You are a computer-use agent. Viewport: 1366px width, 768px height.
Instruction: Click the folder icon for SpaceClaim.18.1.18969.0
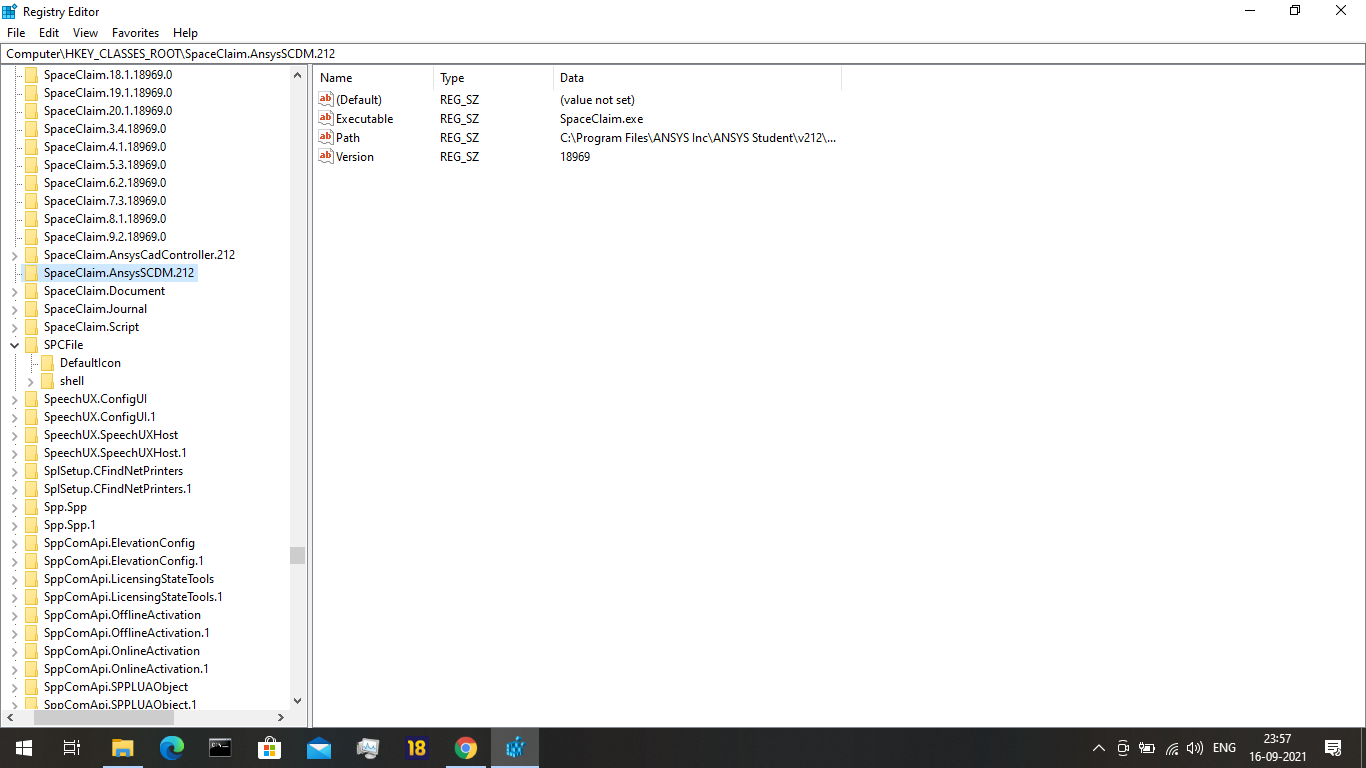[31, 75]
